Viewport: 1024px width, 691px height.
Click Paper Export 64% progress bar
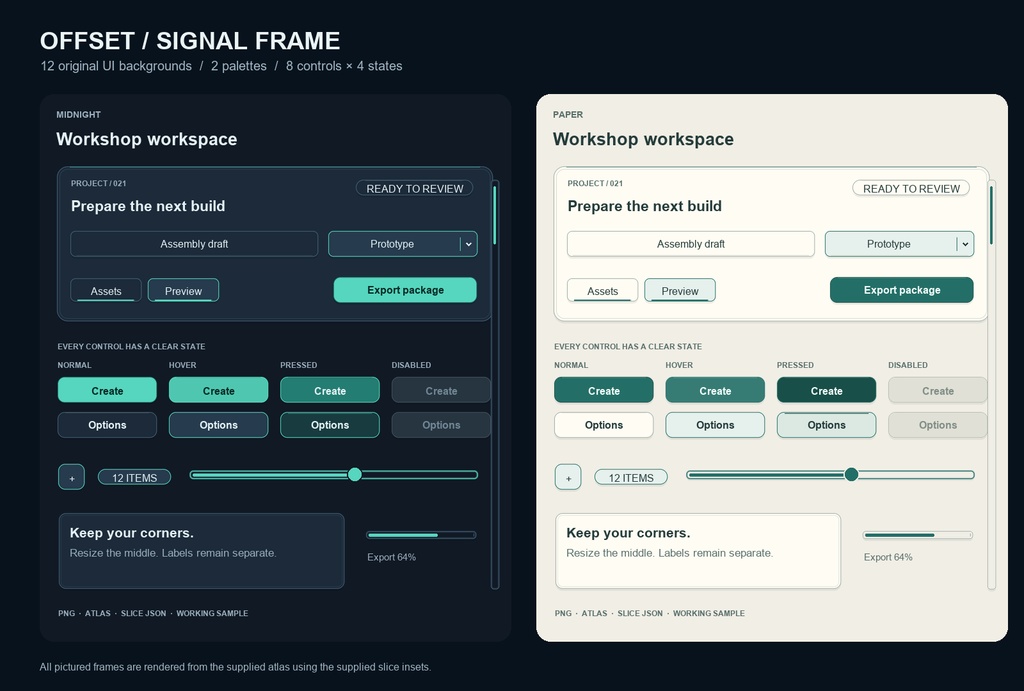918,535
